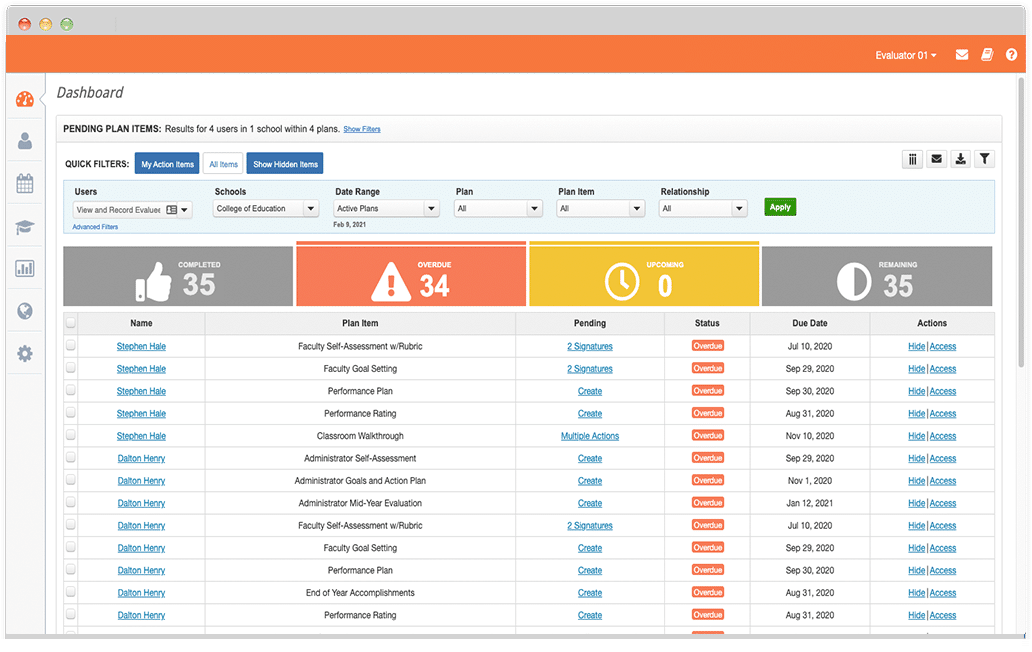Click the Advanced Filters link
This screenshot has width=1032, height=652.
(95, 227)
